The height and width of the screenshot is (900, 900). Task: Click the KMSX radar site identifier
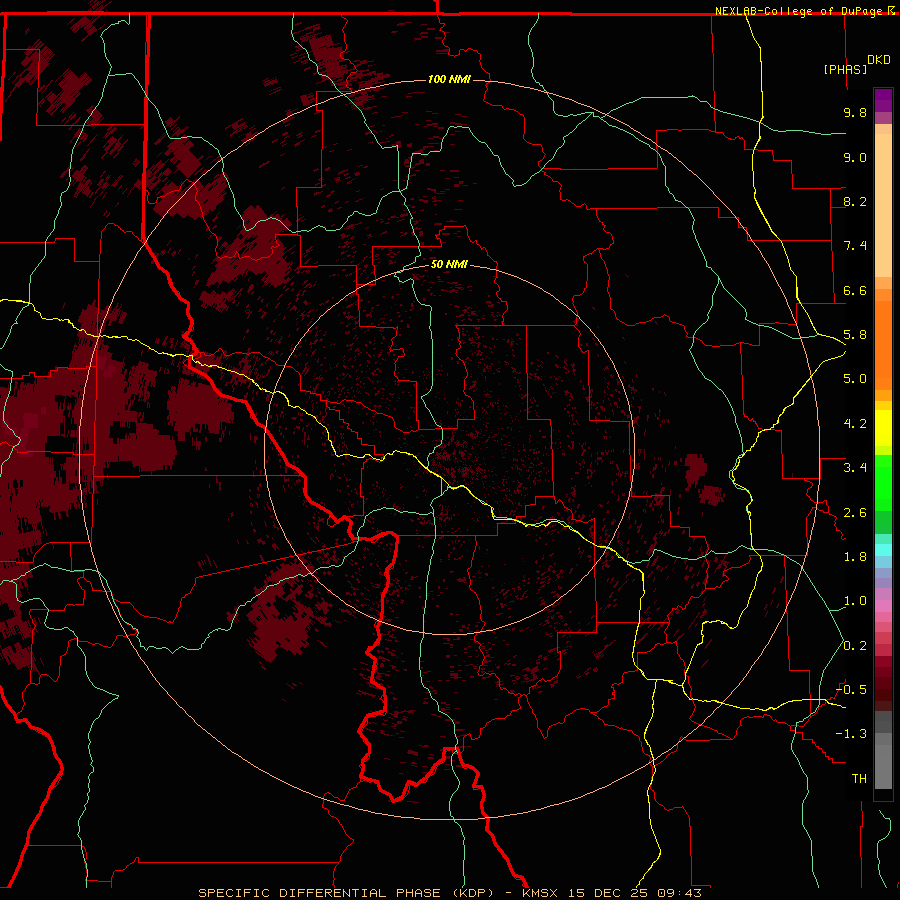541,893
